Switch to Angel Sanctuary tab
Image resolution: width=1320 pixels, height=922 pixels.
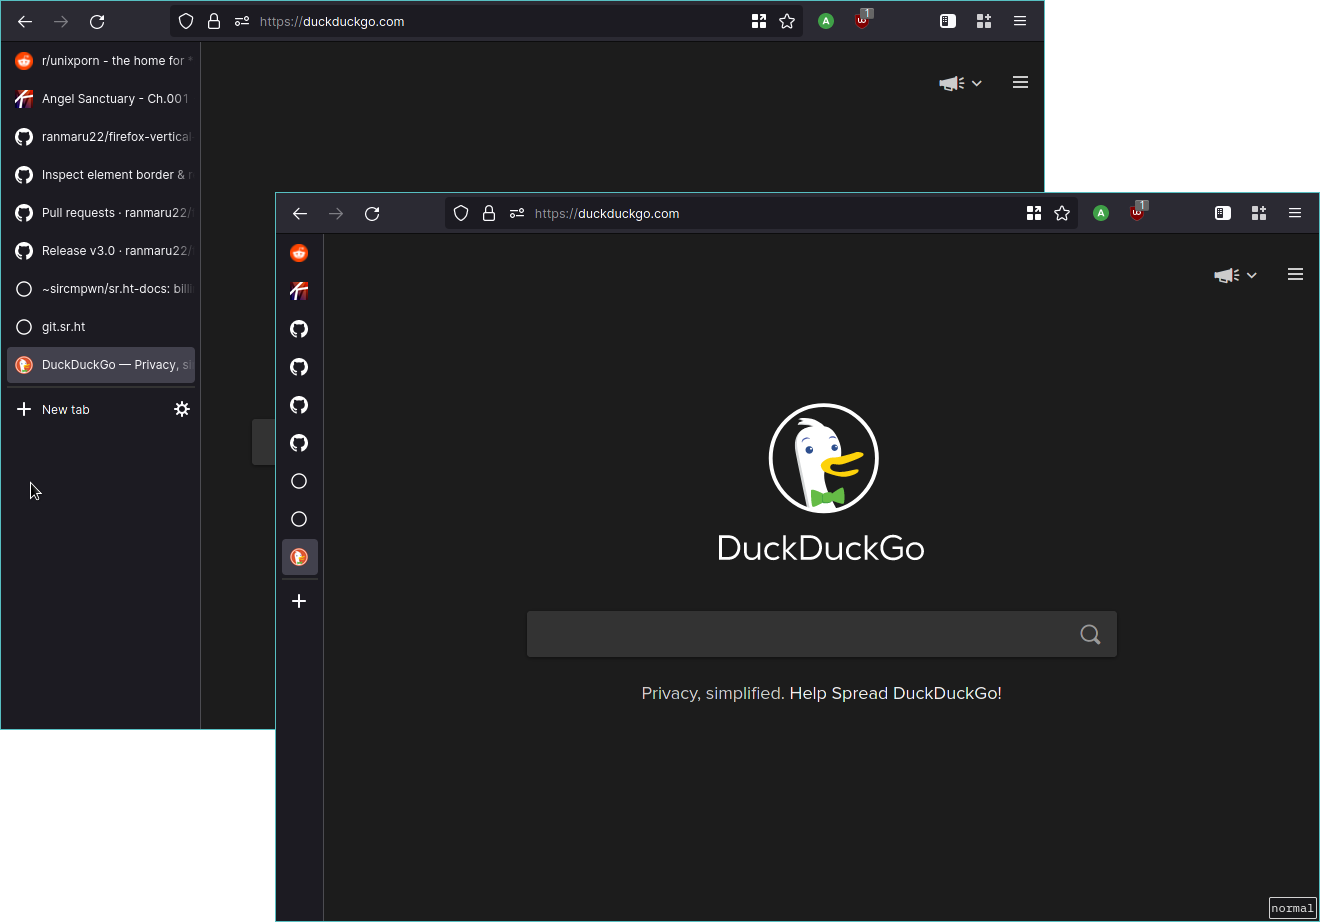click(101, 99)
